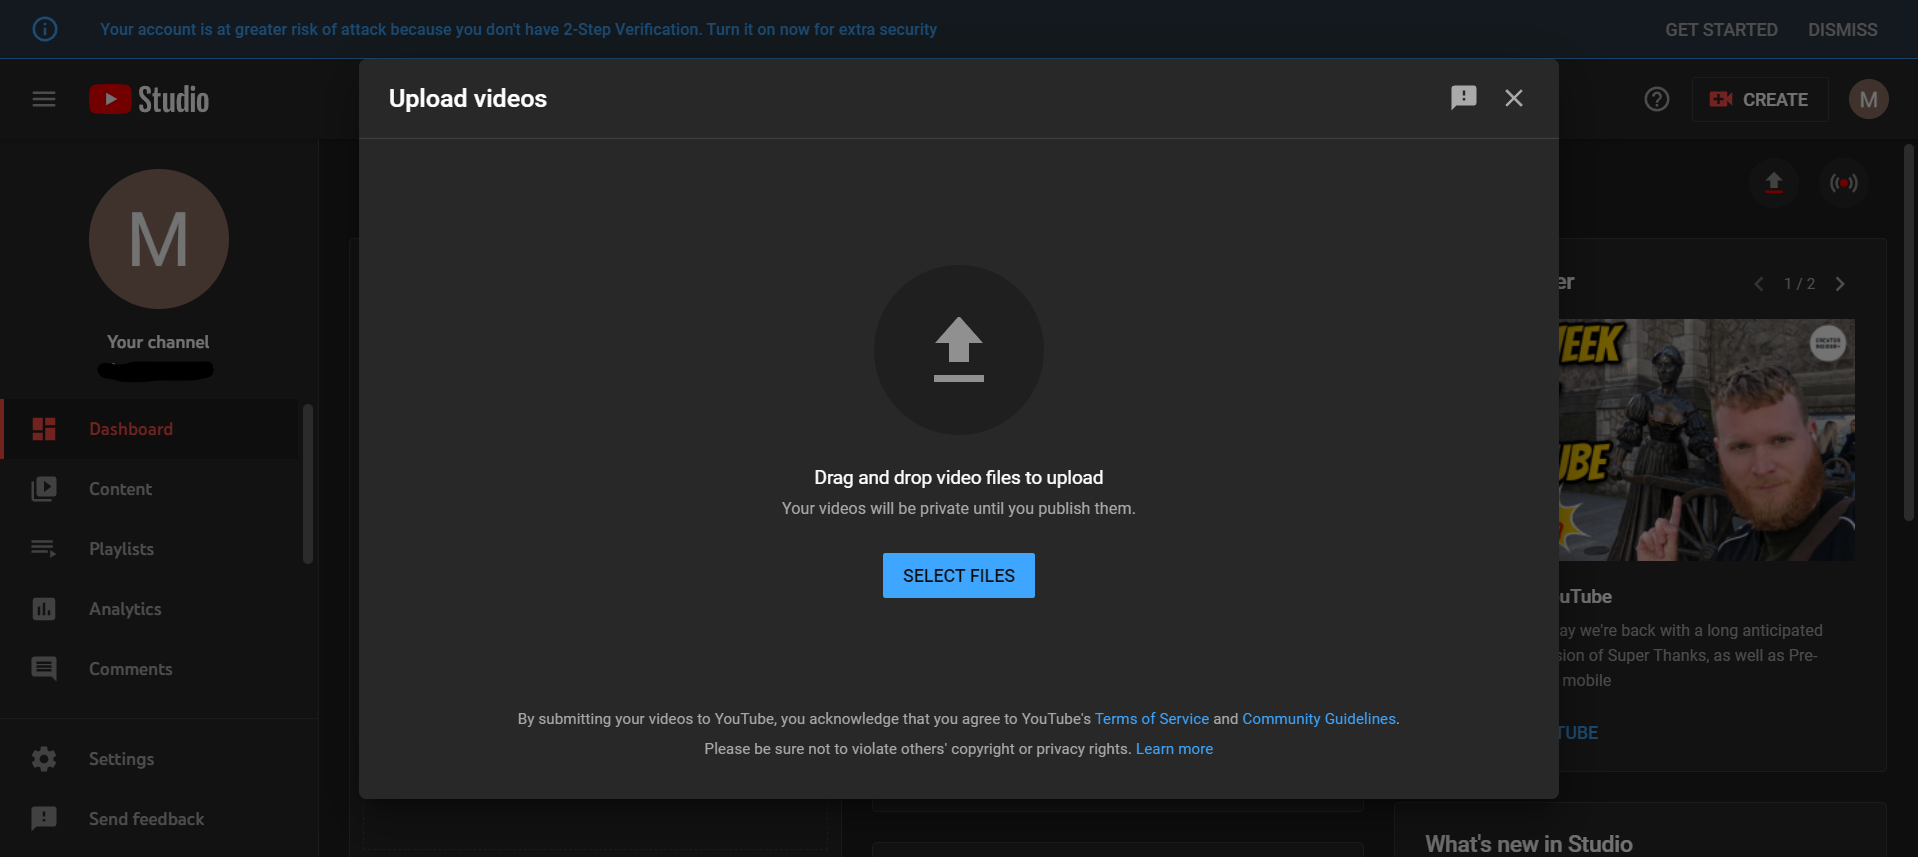The image size is (1918, 857).
Task: Click the Playlists list icon
Action: click(x=44, y=549)
